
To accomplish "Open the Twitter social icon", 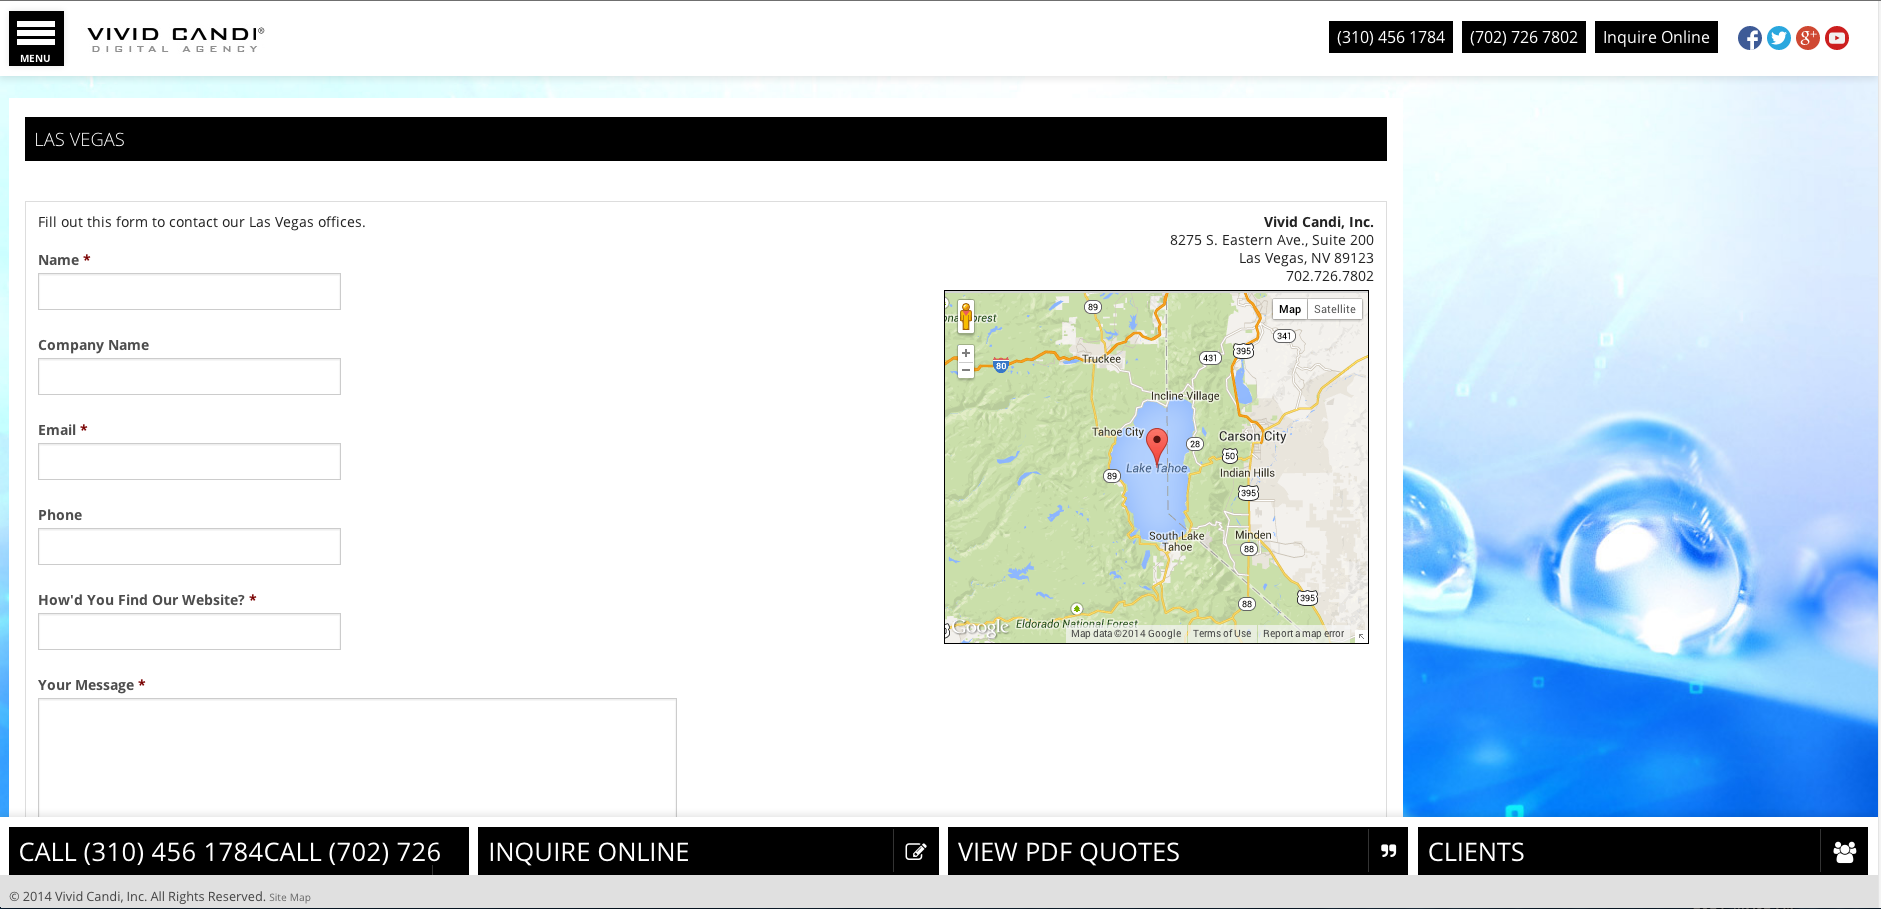I will 1778,38.
